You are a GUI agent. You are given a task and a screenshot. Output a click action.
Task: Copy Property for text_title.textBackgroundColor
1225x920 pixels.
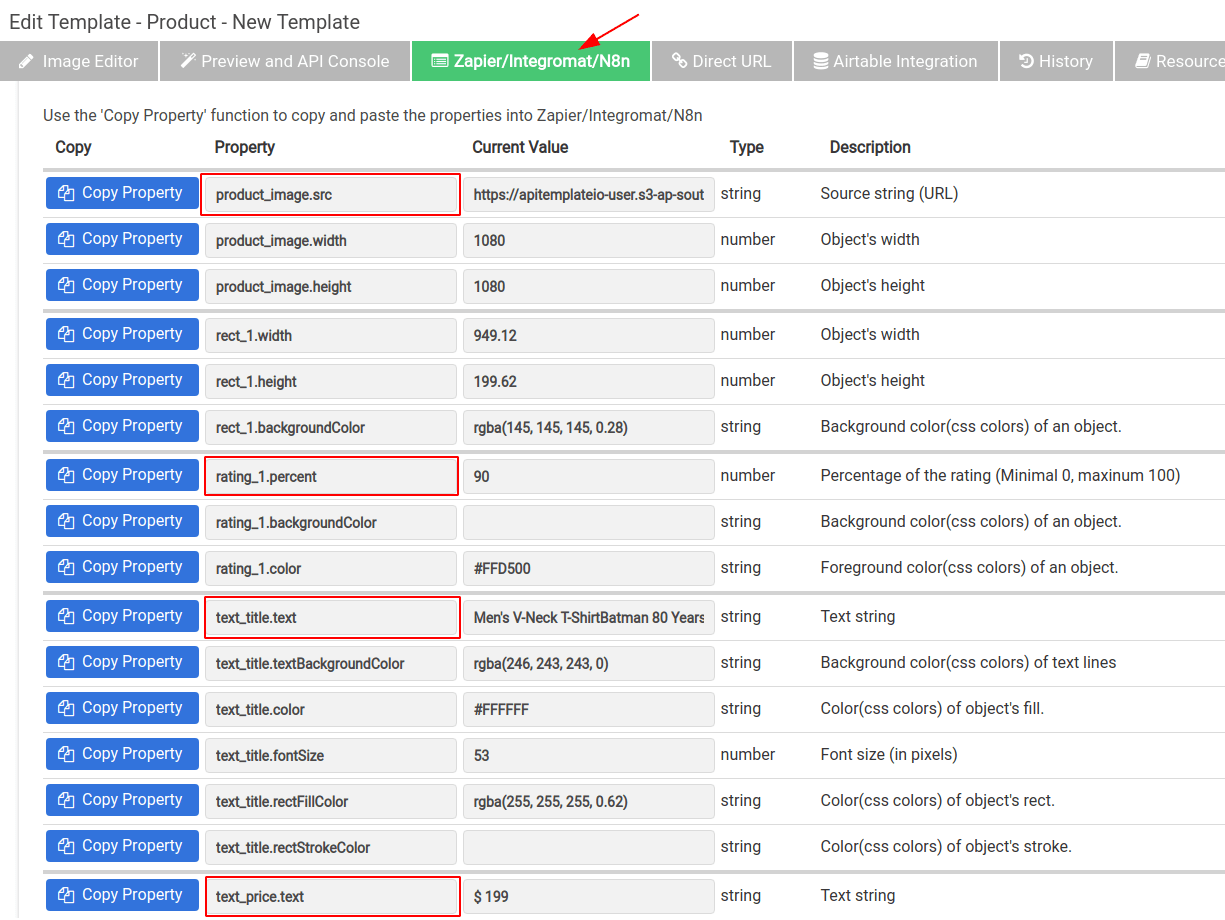click(x=122, y=662)
